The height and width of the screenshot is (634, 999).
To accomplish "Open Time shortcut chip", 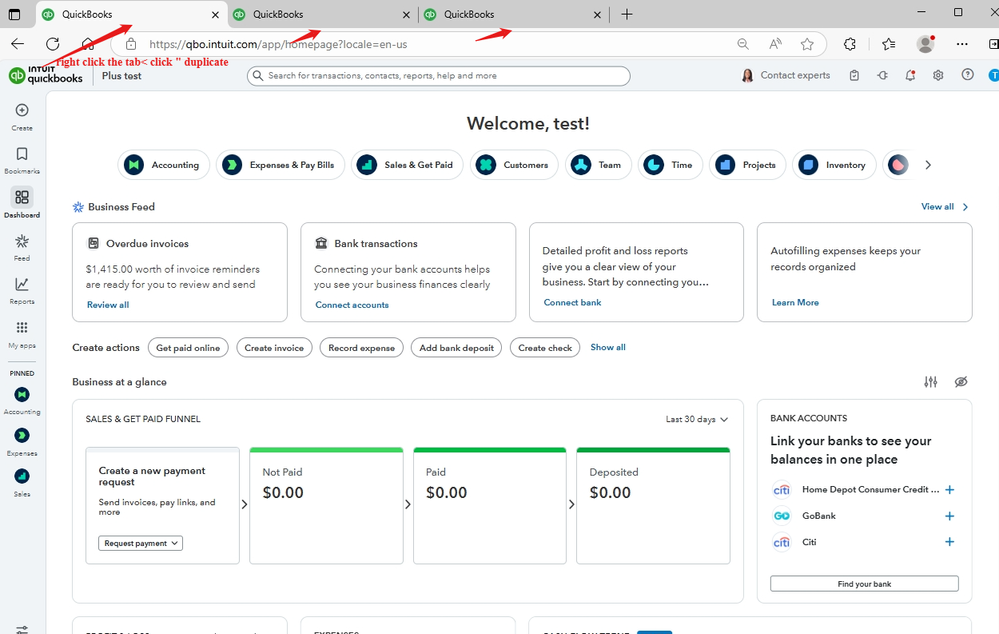I will (x=670, y=165).
